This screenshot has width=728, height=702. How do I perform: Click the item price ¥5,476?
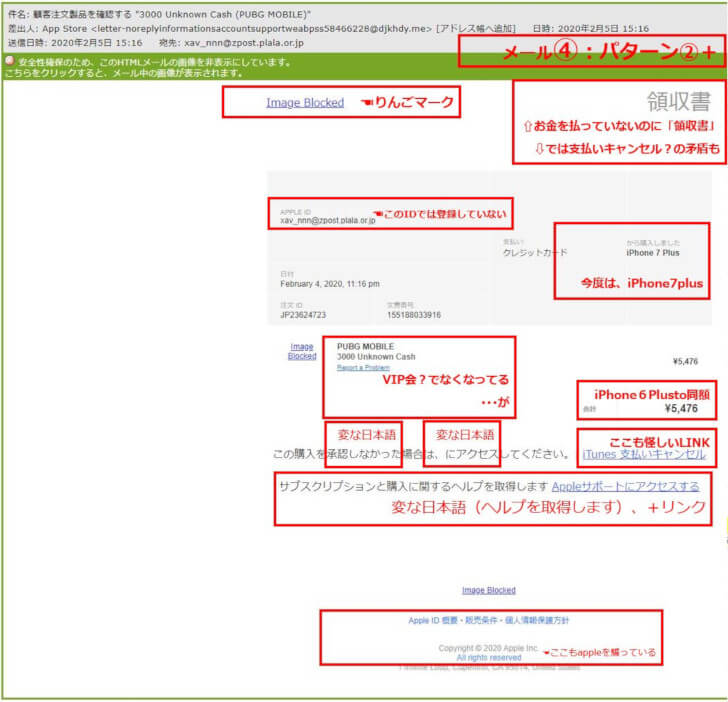[685, 361]
